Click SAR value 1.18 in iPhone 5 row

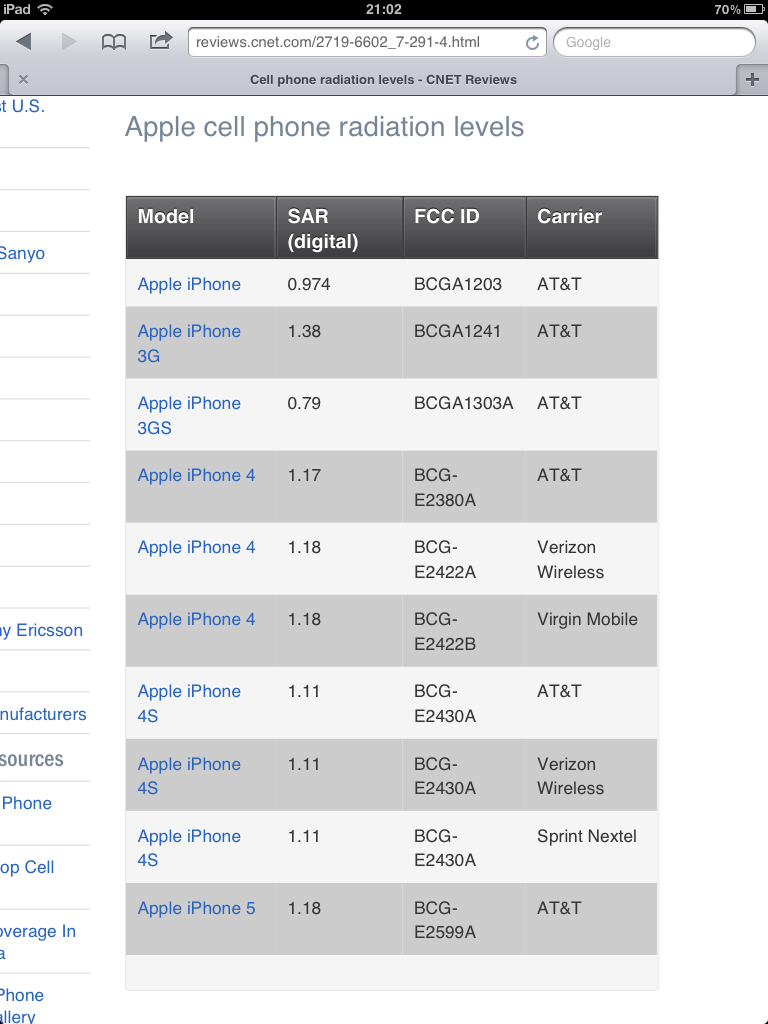pos(304,908)
